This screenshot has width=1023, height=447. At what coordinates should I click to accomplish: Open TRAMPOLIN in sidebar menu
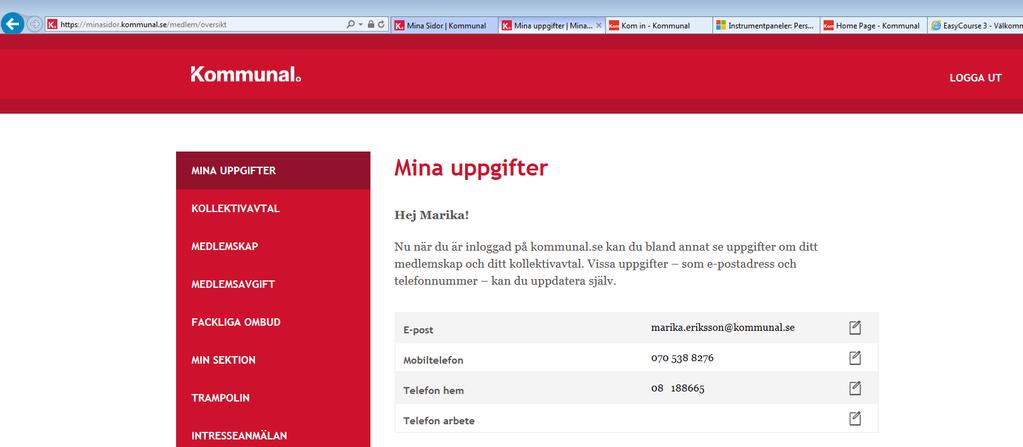pos(273,398)
